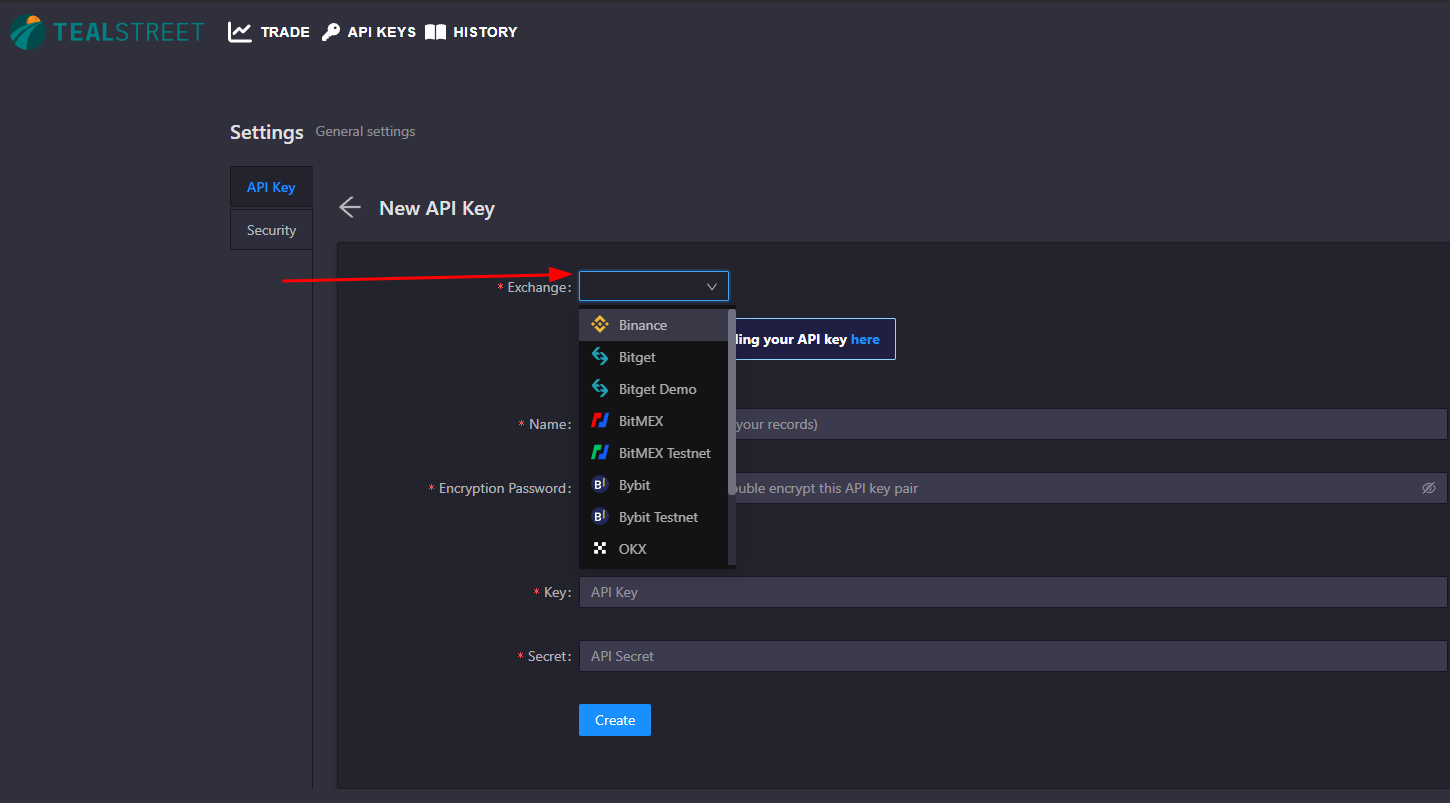Focus the Encryption Password field
This screenshot has width=1450, height=803.
coord(1013,488)
